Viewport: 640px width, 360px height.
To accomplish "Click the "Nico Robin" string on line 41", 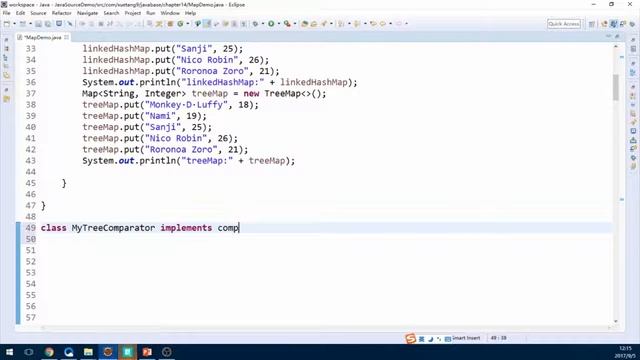I will click(x=176, y=138).
